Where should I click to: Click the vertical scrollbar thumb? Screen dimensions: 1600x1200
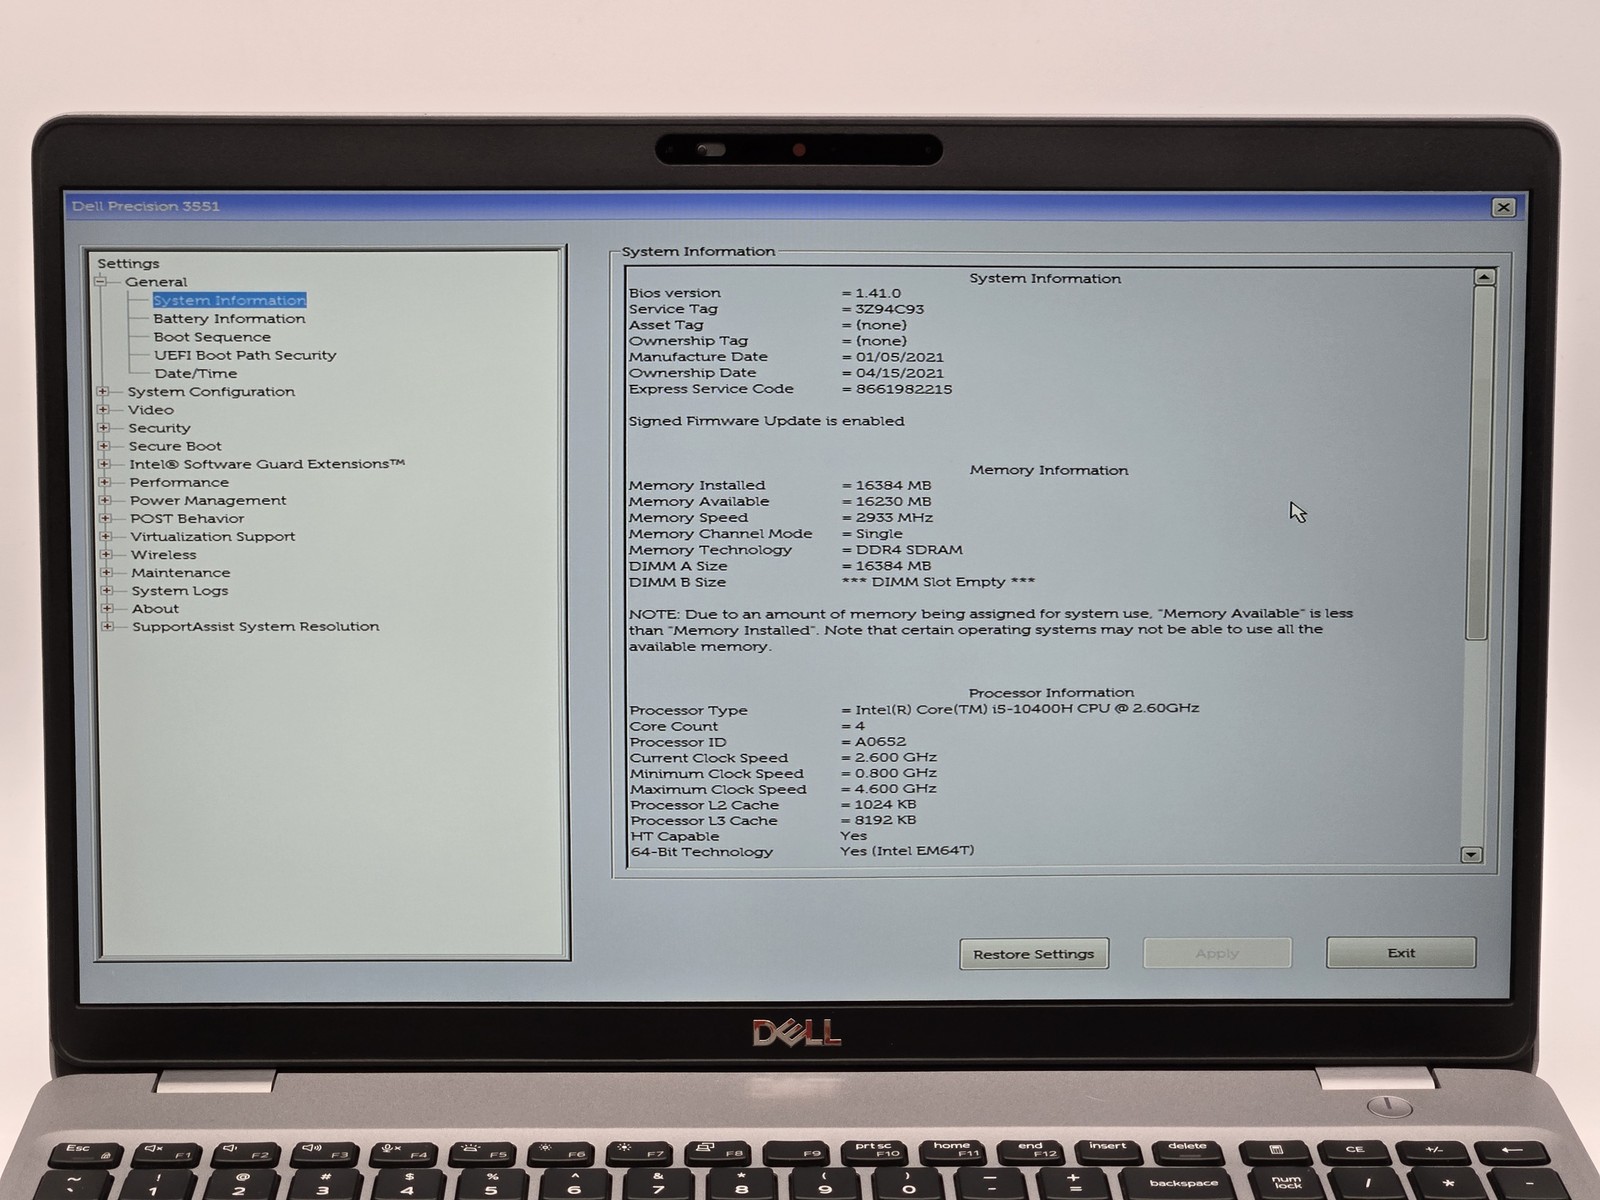click(1480, 462)
